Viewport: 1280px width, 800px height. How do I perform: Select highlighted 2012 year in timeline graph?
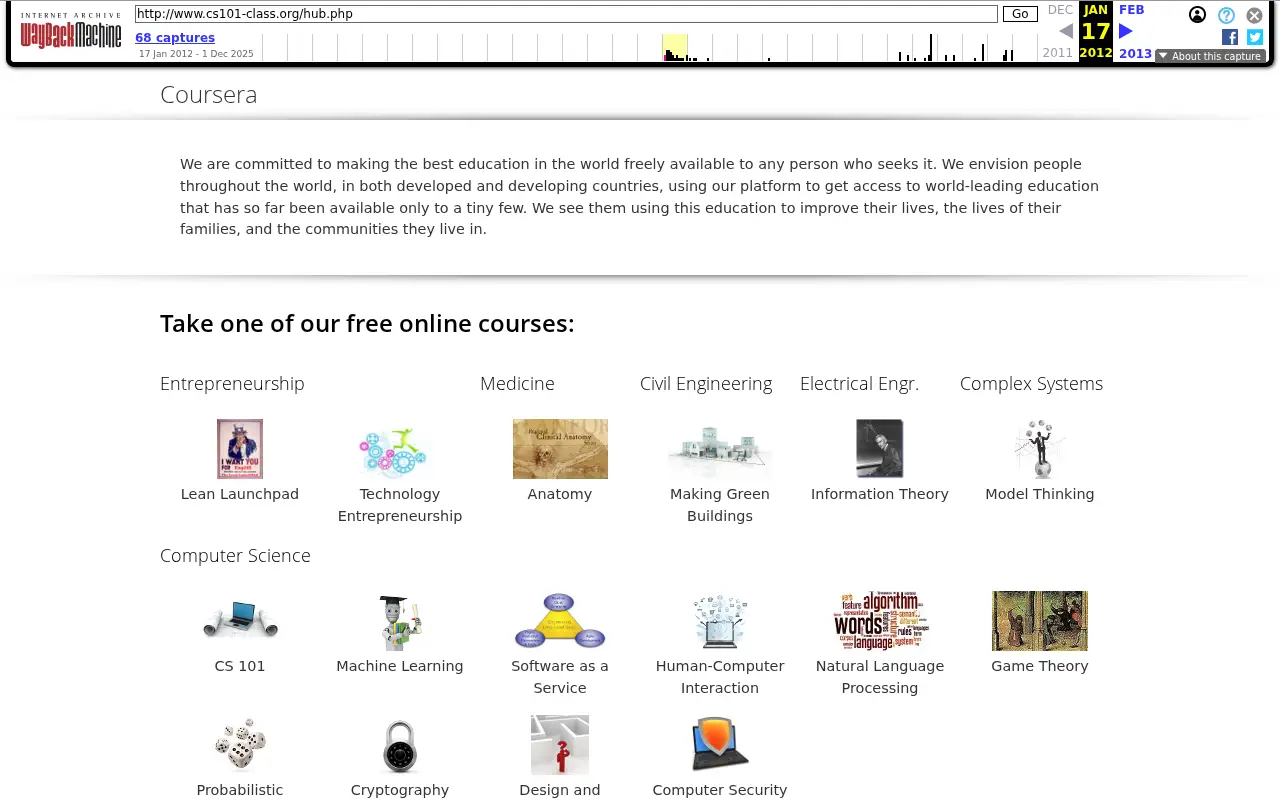coord(675,47)
